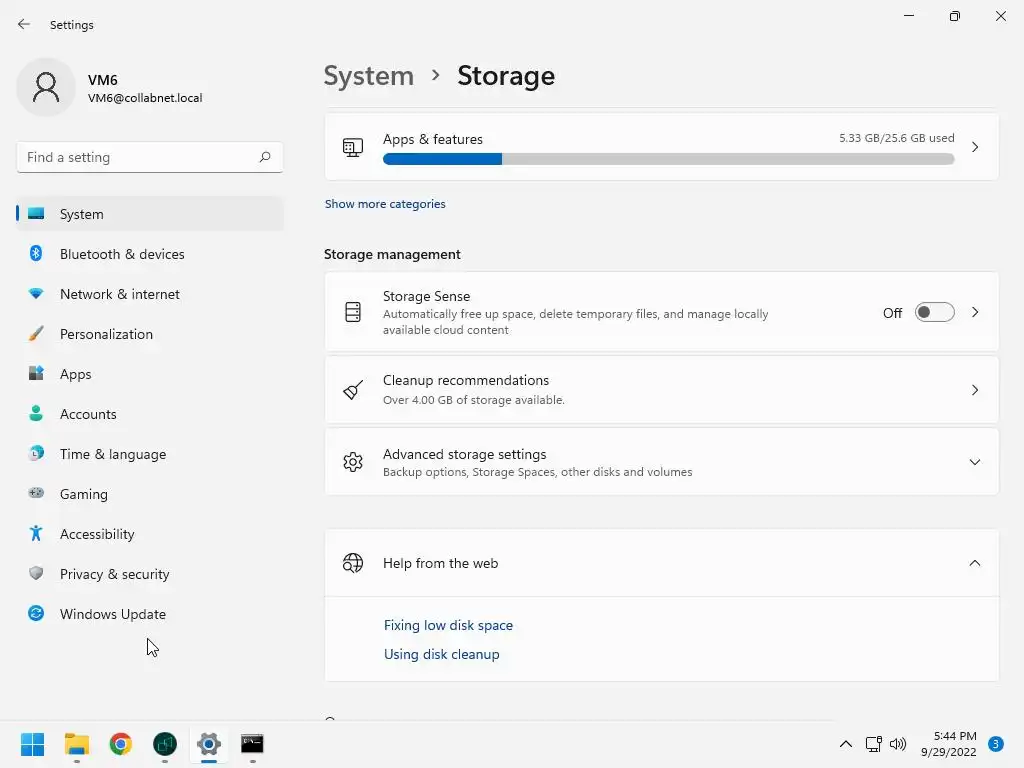Open Chrome from the taskbar

point(121,744)
